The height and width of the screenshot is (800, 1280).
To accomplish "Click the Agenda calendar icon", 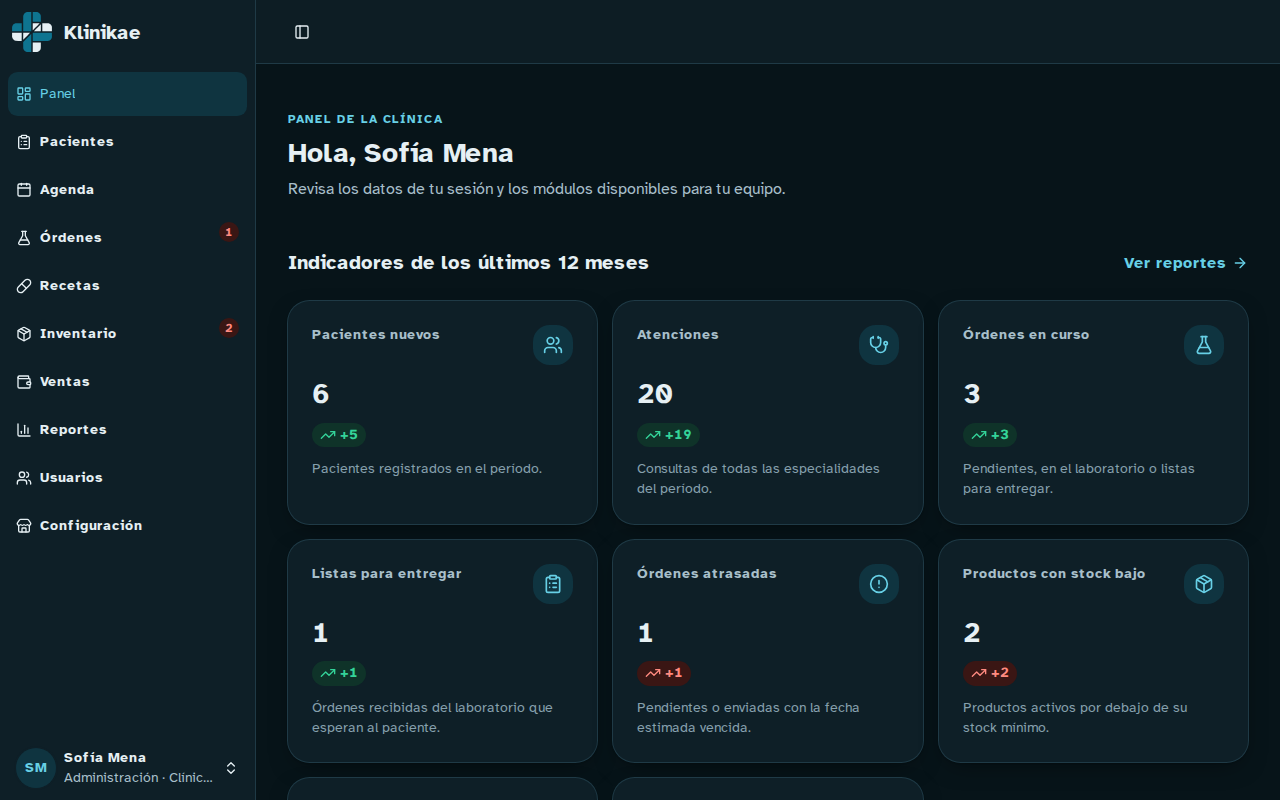I will pos(24,190).
